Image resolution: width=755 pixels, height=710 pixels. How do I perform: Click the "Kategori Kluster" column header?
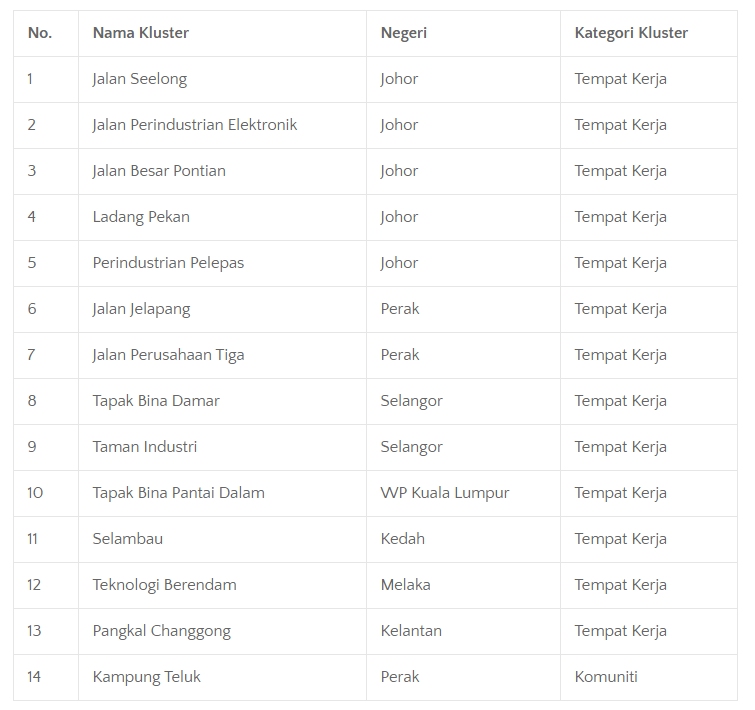631,33
